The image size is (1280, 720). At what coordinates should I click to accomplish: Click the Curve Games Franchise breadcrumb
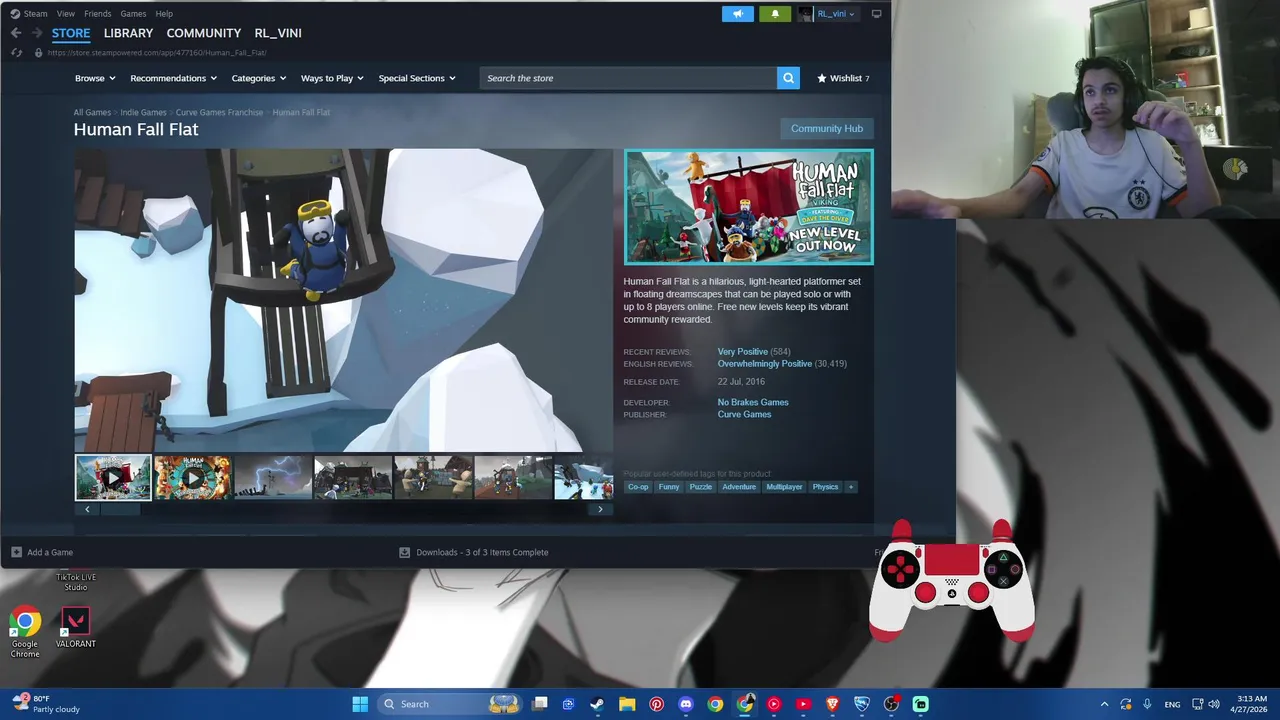point(219,112)
